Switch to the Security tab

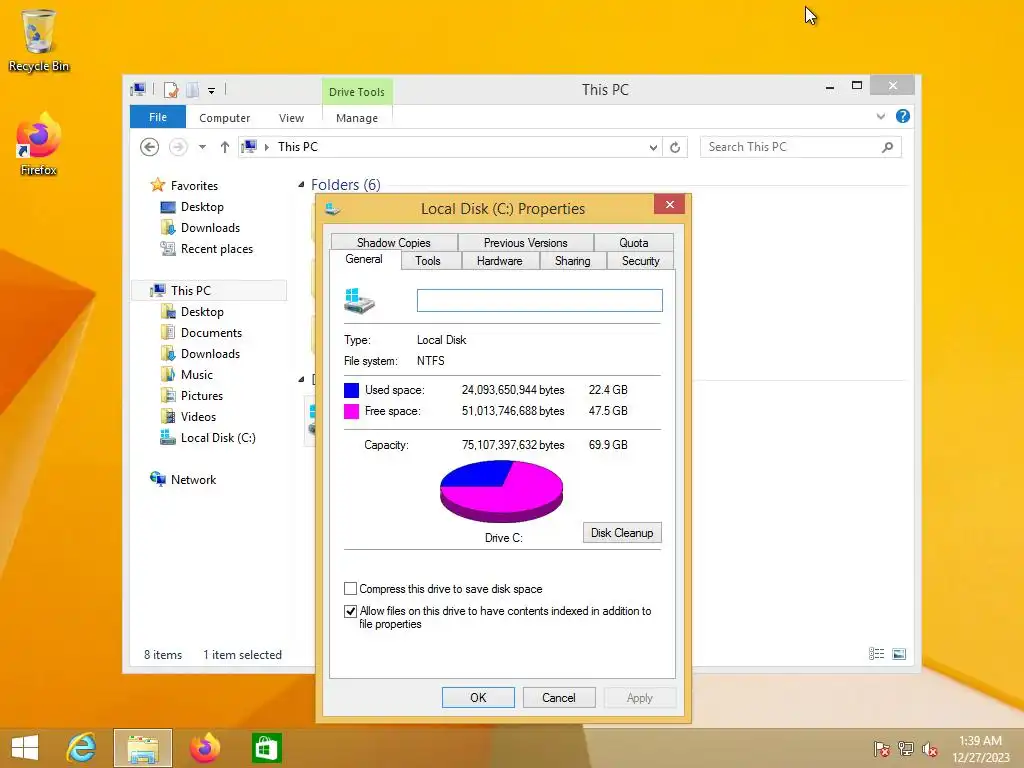(641, 261)
